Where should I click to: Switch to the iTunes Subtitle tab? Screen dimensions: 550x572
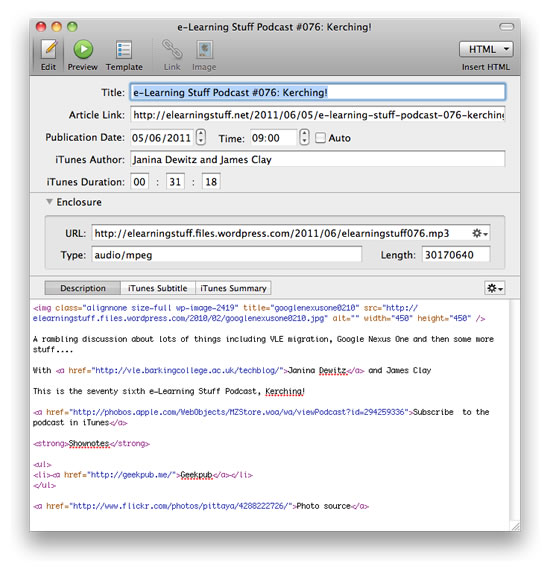coord(158,288)
